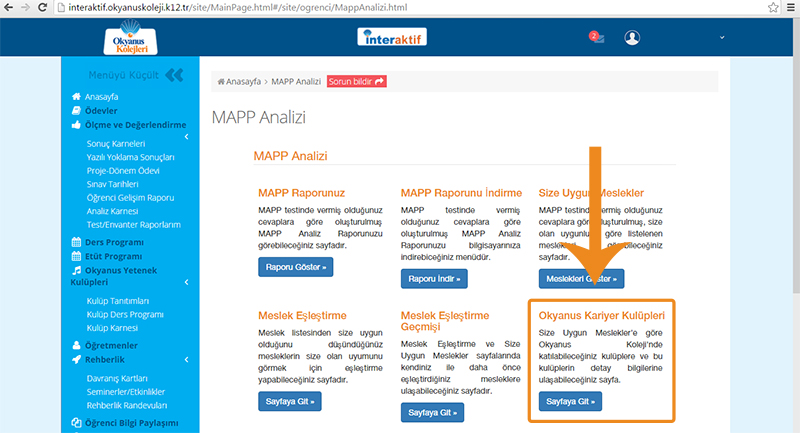Collapse the Rehberlik submenu chevron
Viewport: 800px width, 433px height.
tap(186, 360)
